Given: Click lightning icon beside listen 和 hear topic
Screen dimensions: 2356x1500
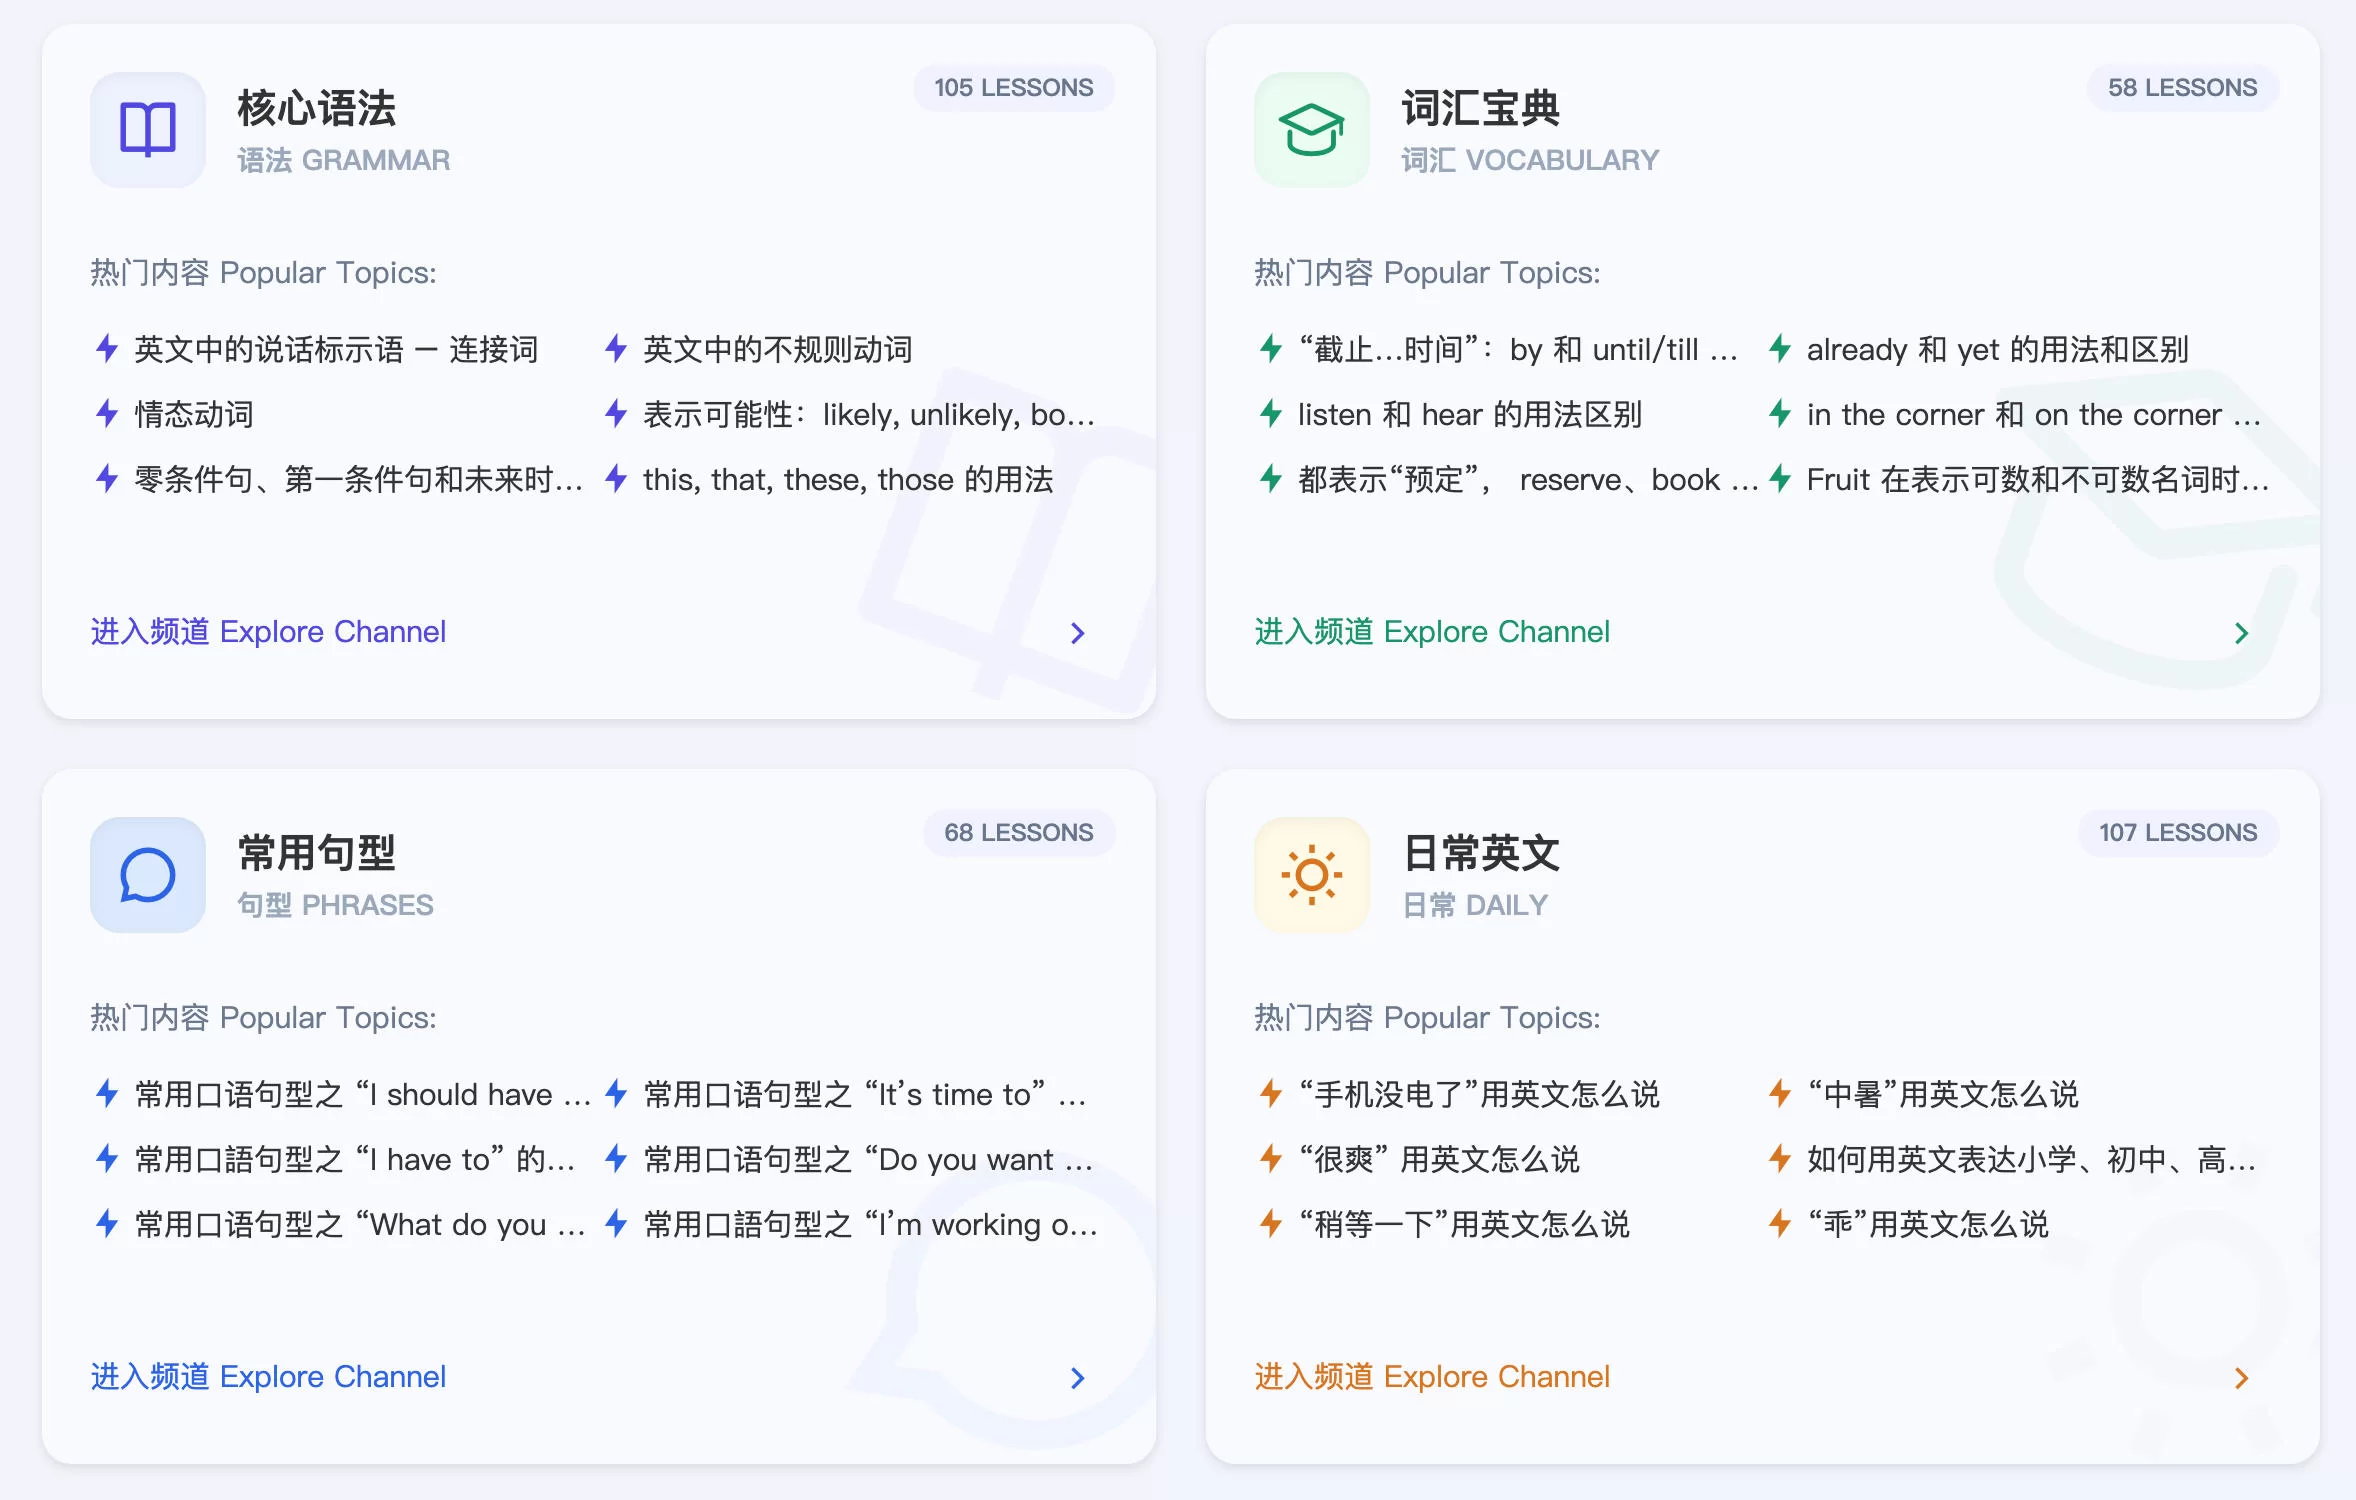Looking at the screenshot, I should click(1271, 413).
